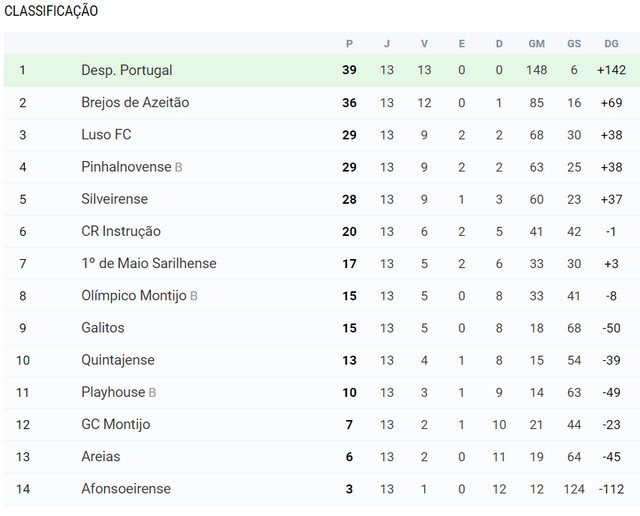640x516 pixels.
Task: Open the Quintajense team link
Action: [118, 360]
